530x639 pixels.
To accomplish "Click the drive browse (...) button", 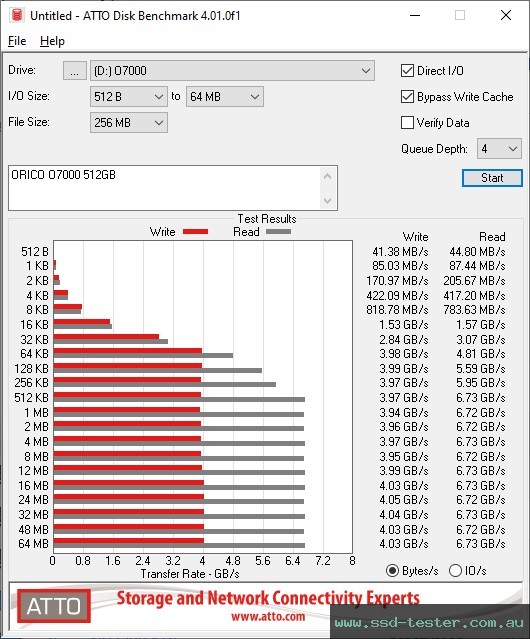I will (x=75, y=71).
